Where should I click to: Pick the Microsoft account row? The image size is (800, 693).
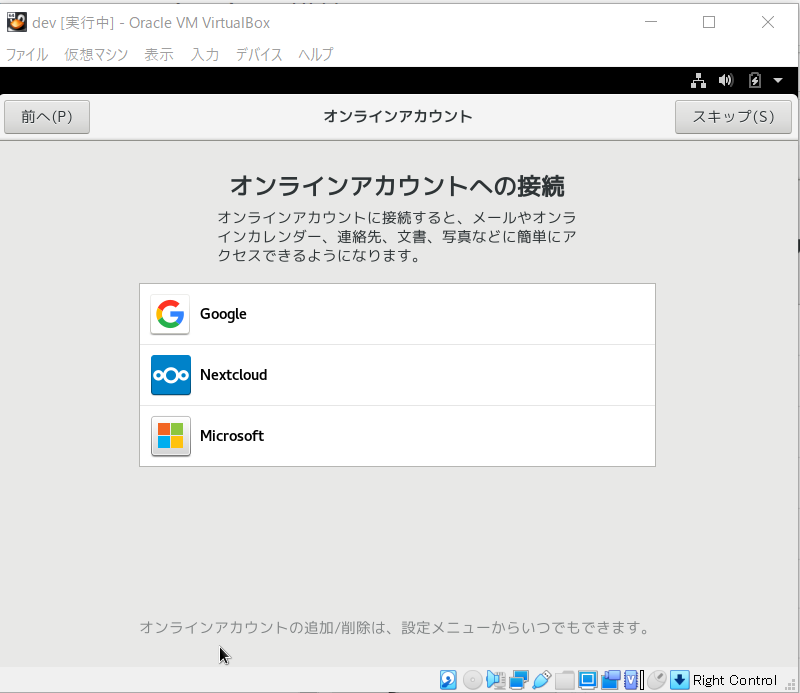(x=397, y=436)
